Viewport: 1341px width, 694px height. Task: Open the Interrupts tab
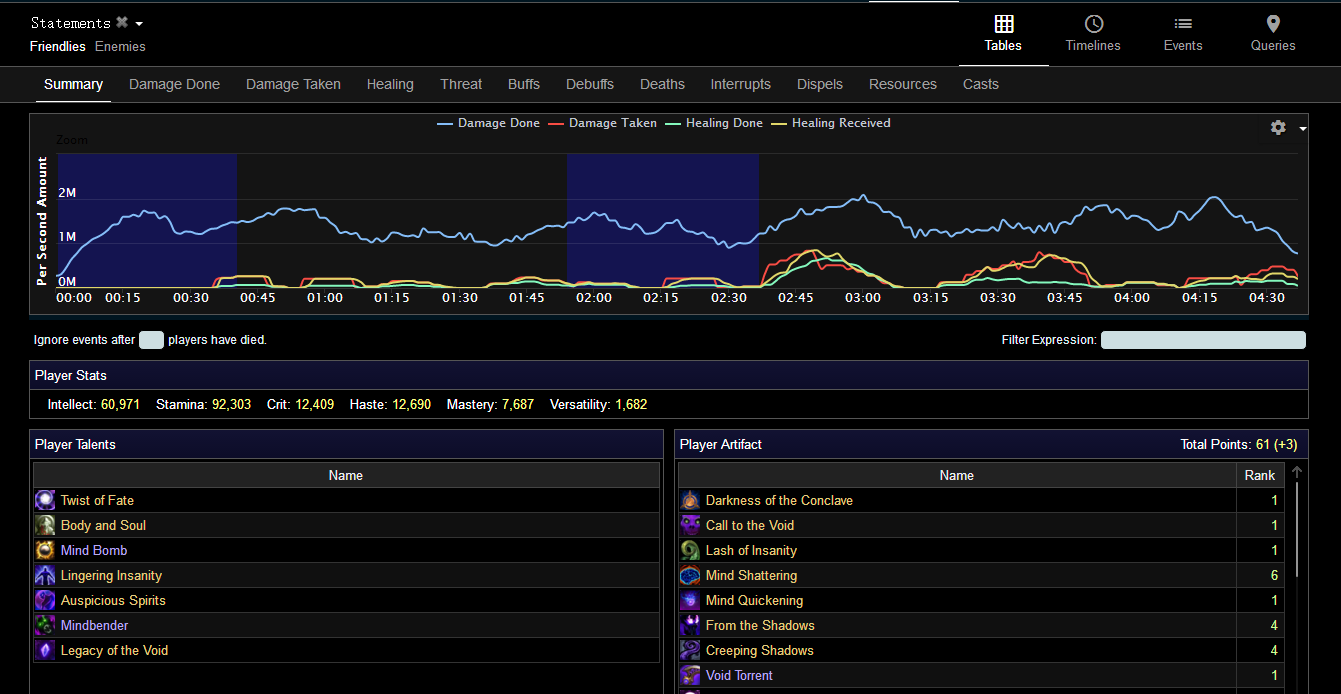pos(741,84)
